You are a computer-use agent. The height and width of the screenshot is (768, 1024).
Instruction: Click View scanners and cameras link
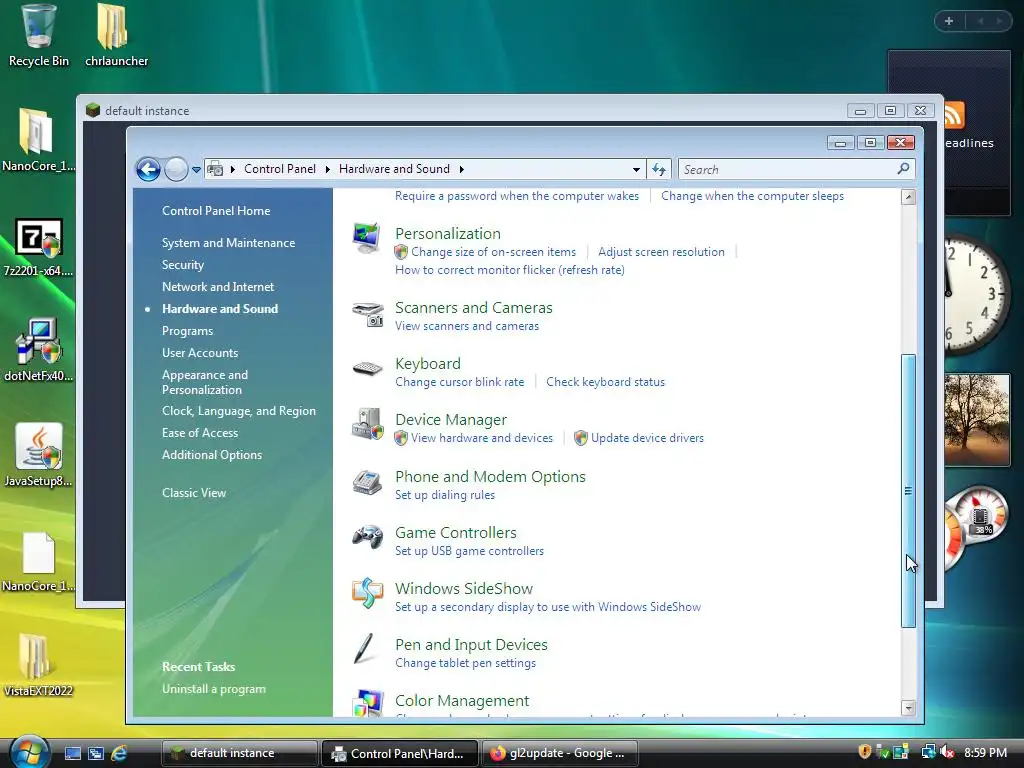click(x=467, y=326)
